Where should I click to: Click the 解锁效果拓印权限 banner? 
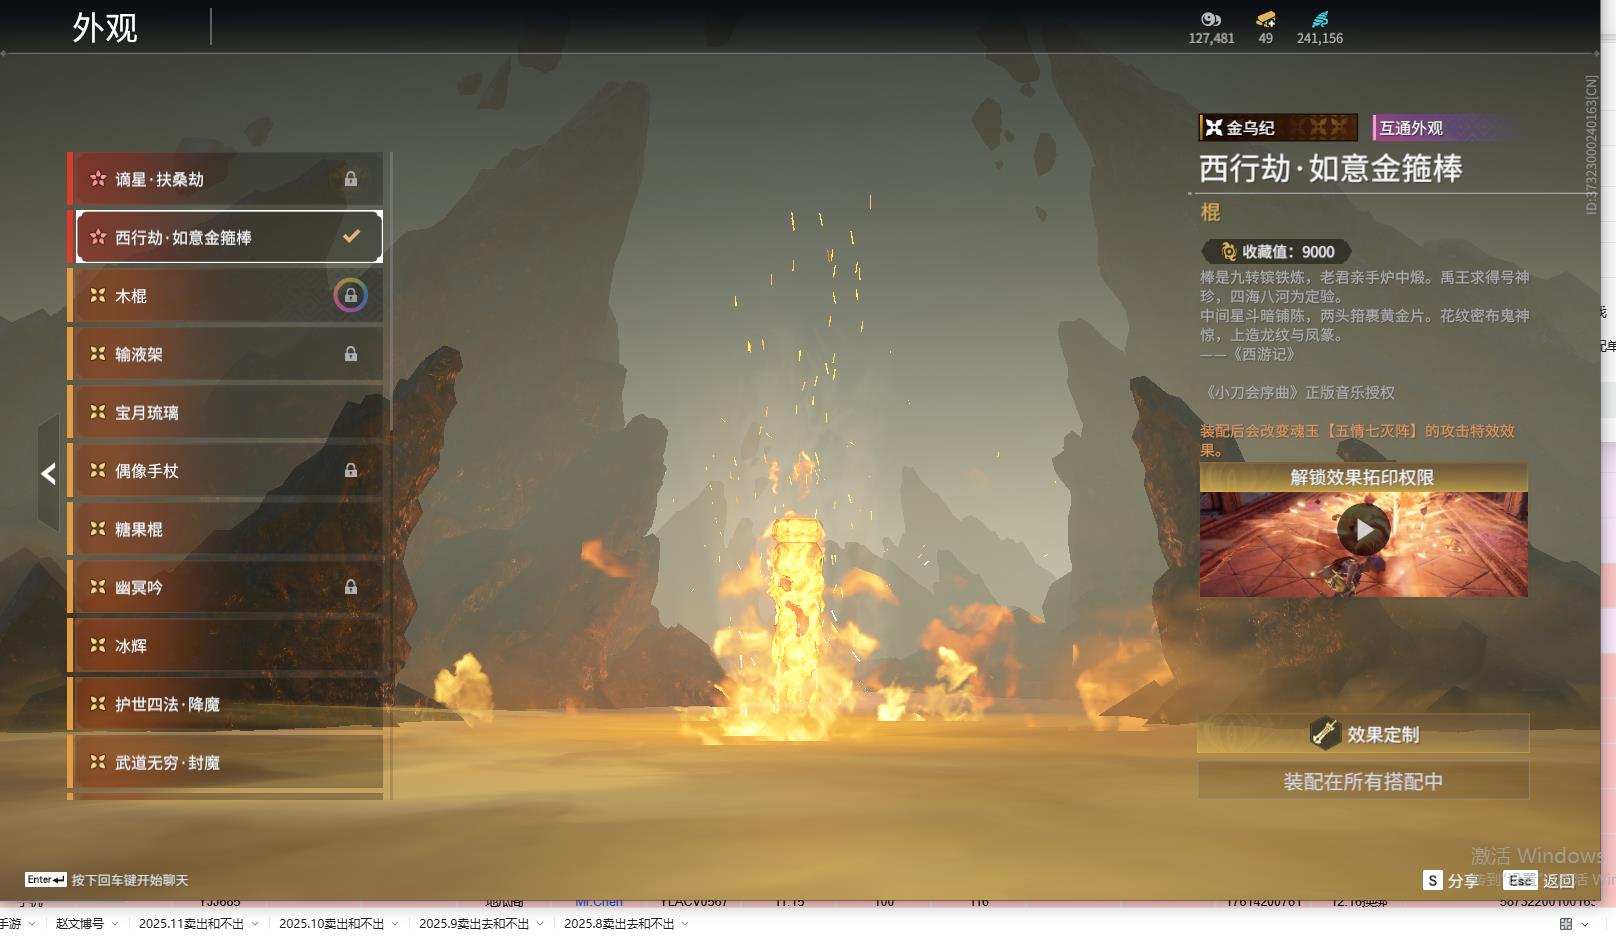click(1363, 477)
